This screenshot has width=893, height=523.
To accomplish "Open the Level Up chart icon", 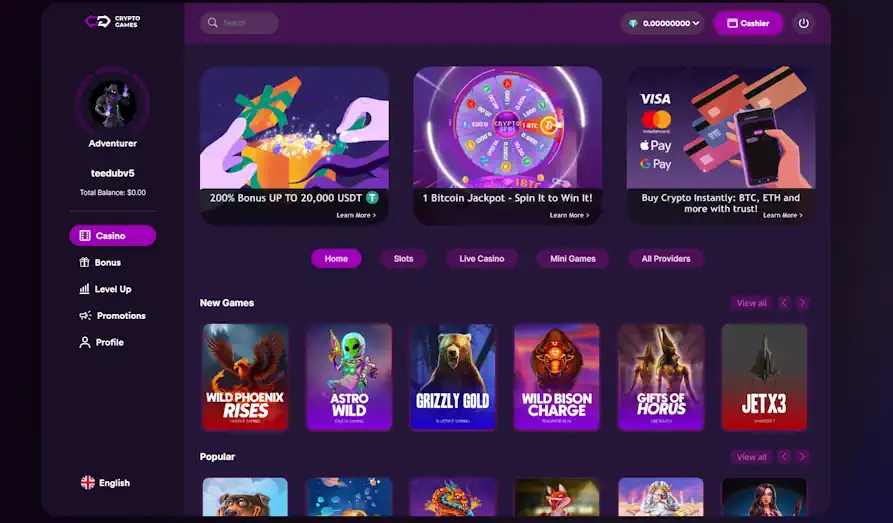I will point(84,289).
